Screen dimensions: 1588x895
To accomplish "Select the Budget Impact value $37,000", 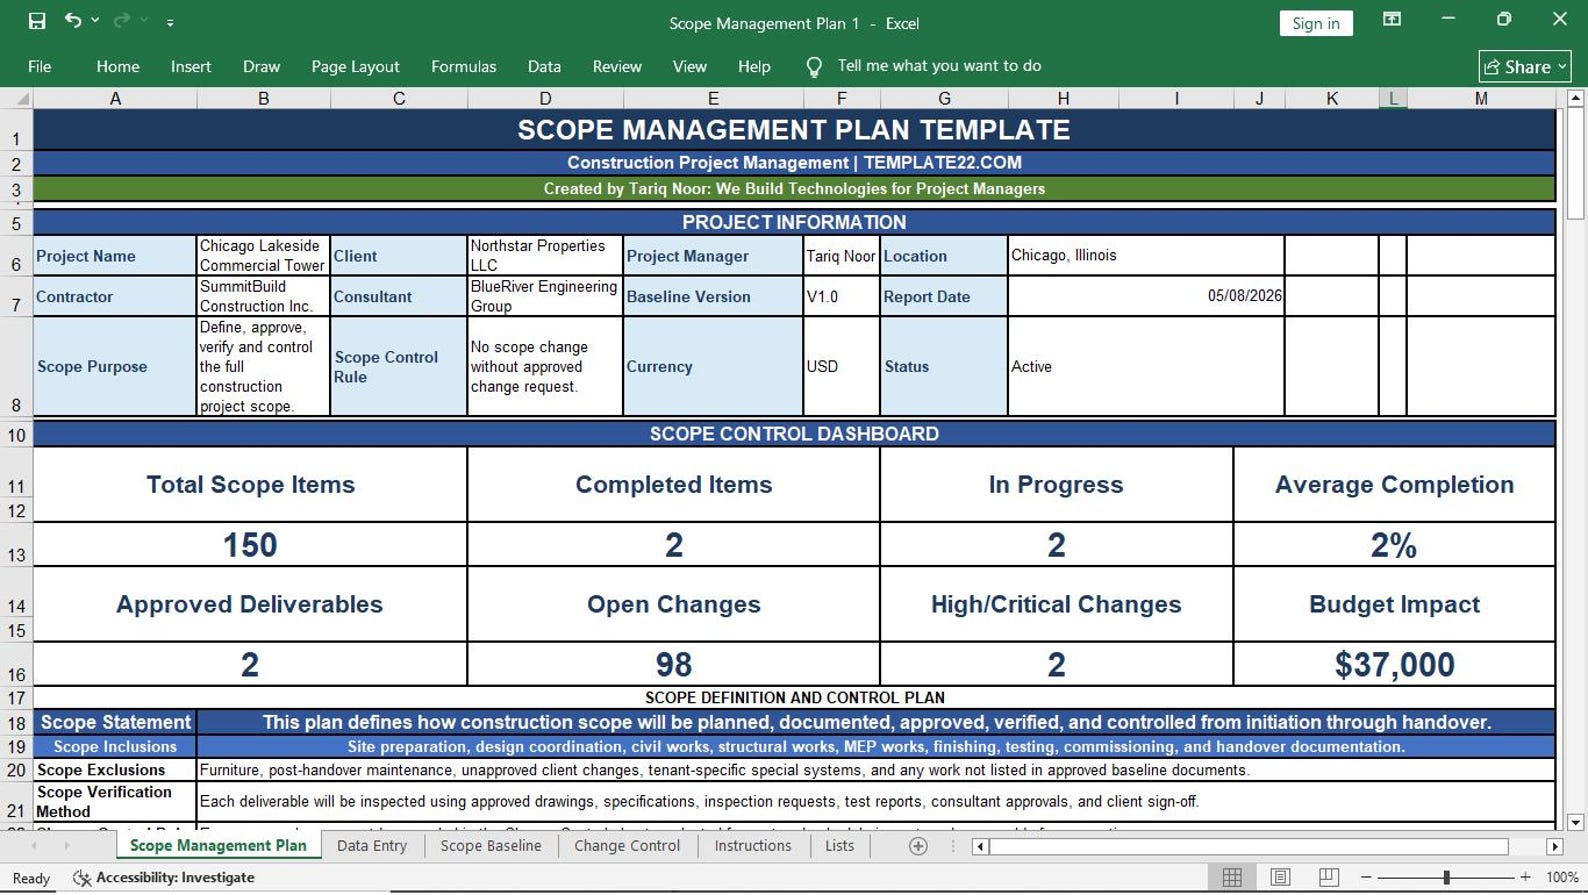I will click(x=1394, y=664).
